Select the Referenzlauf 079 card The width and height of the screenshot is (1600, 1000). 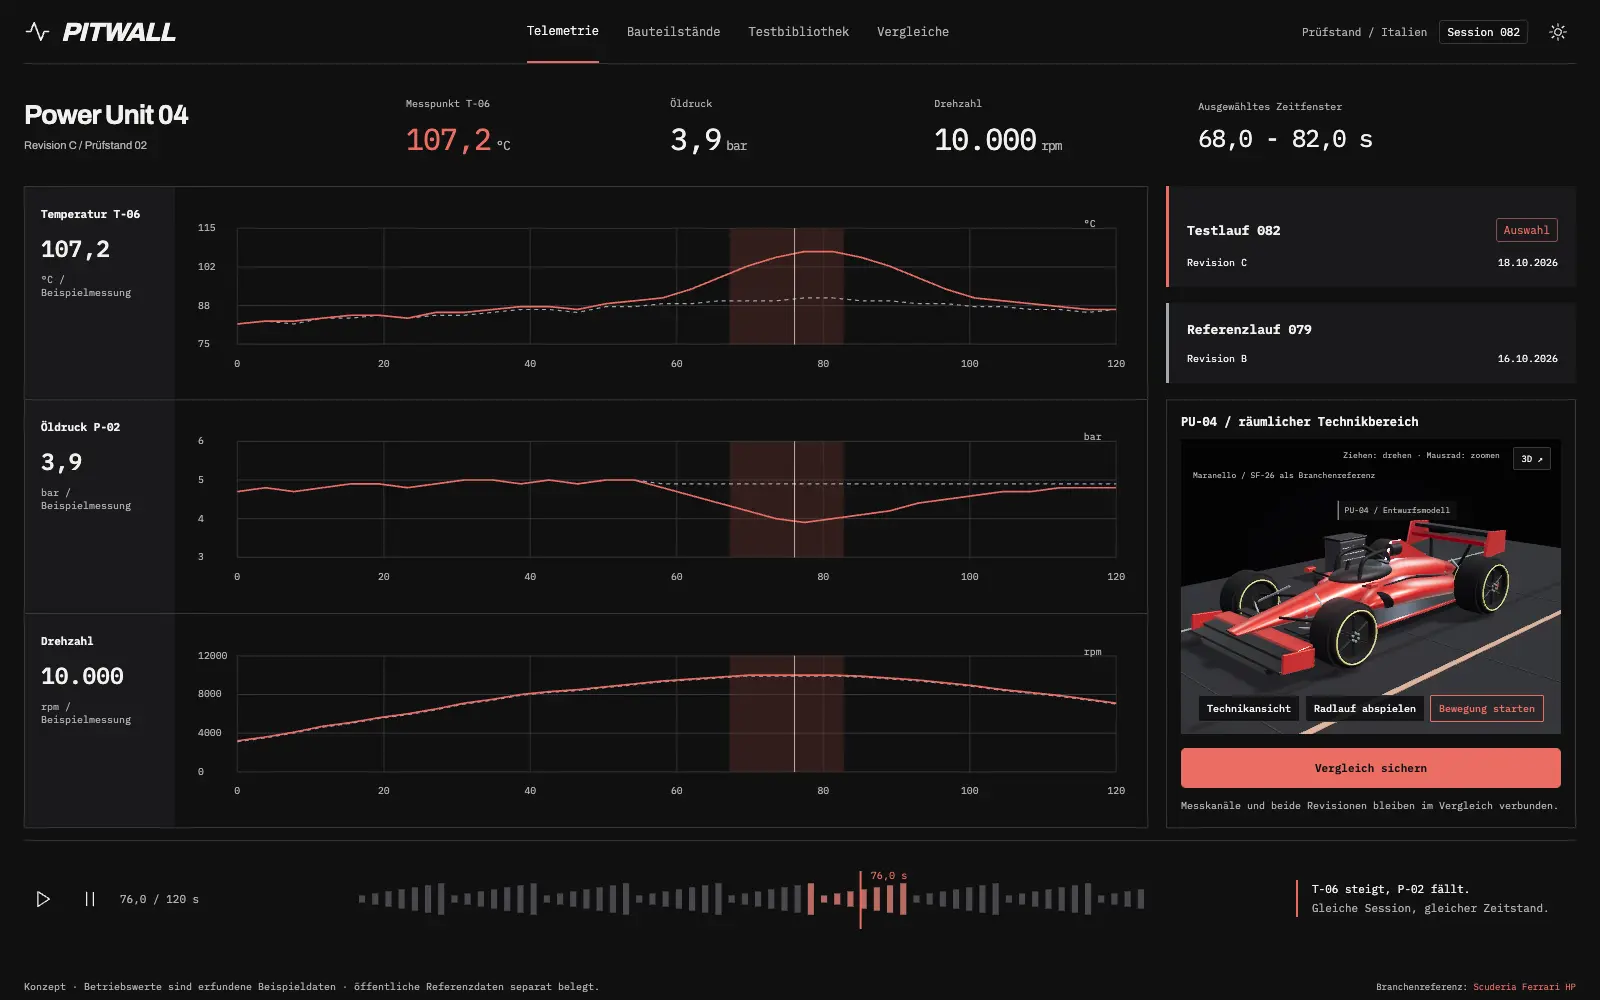click(1371, 343)
